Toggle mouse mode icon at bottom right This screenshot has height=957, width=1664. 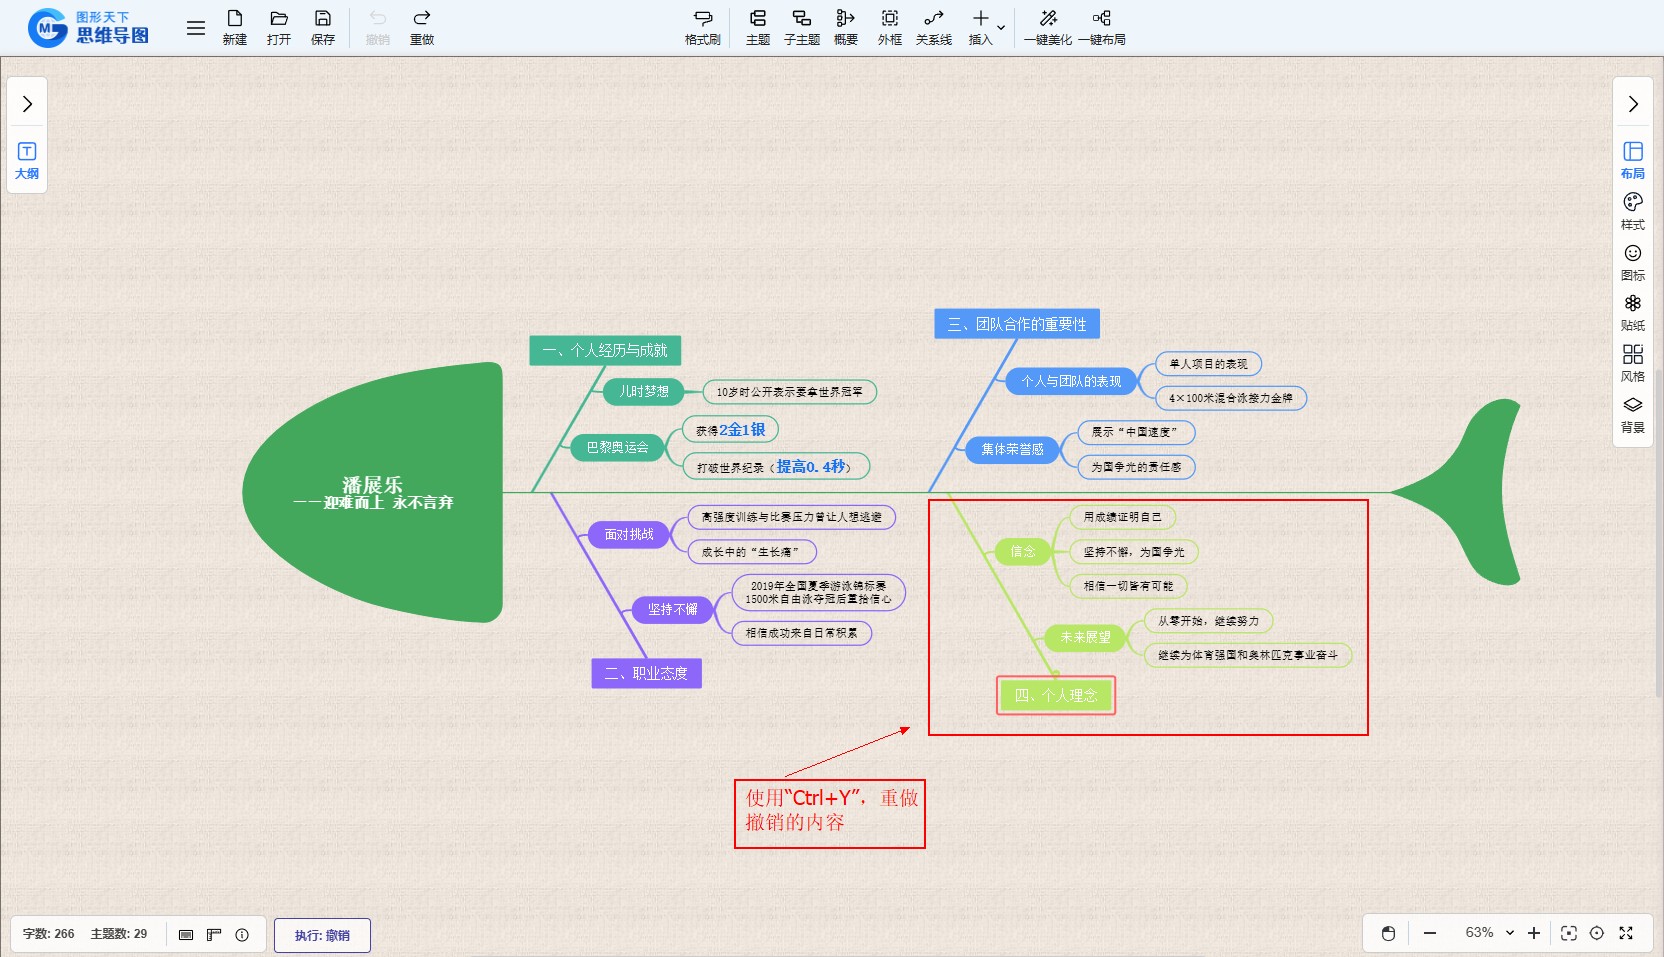1388,933
